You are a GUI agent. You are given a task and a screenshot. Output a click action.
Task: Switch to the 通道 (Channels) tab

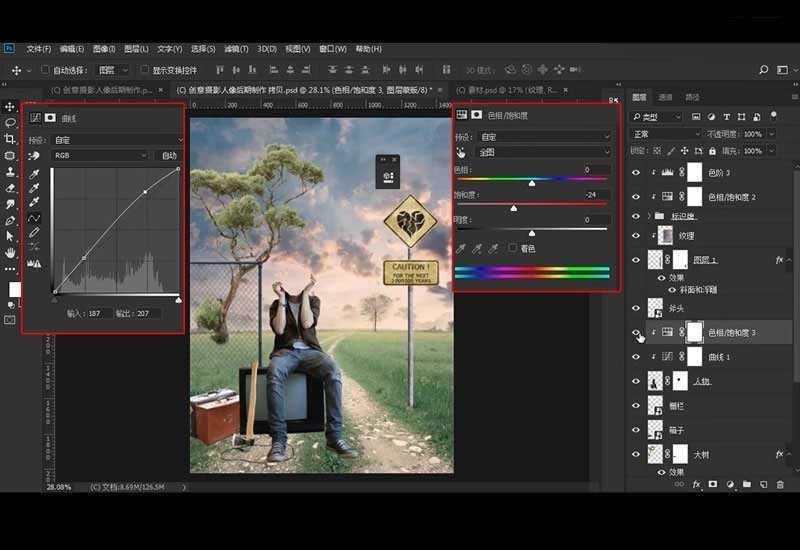[666, 97]
